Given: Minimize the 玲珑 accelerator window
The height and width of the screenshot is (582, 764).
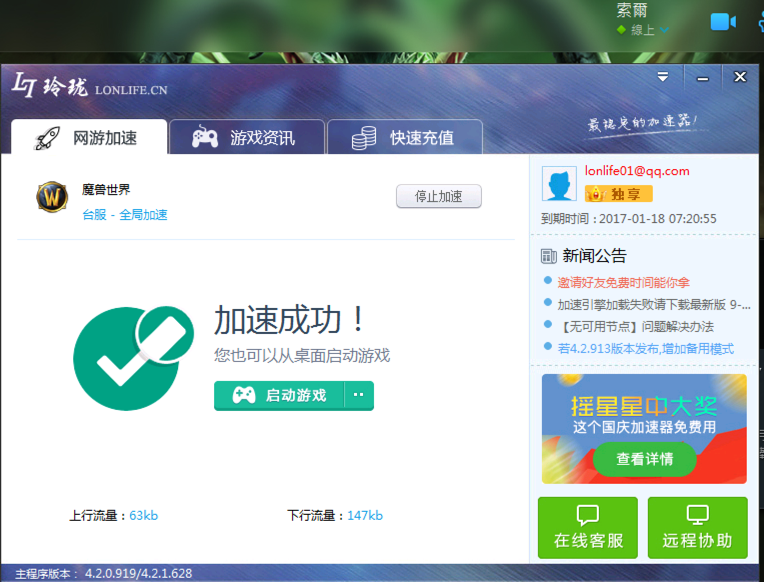Looking at the screenshot, I should click(702, 78).
